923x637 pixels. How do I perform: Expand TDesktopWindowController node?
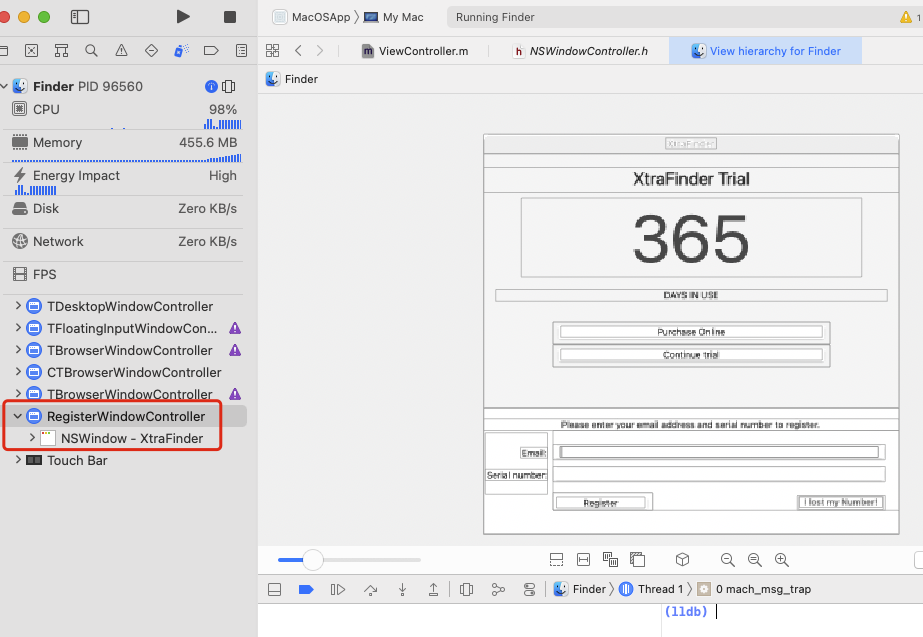tap(18, 306)
